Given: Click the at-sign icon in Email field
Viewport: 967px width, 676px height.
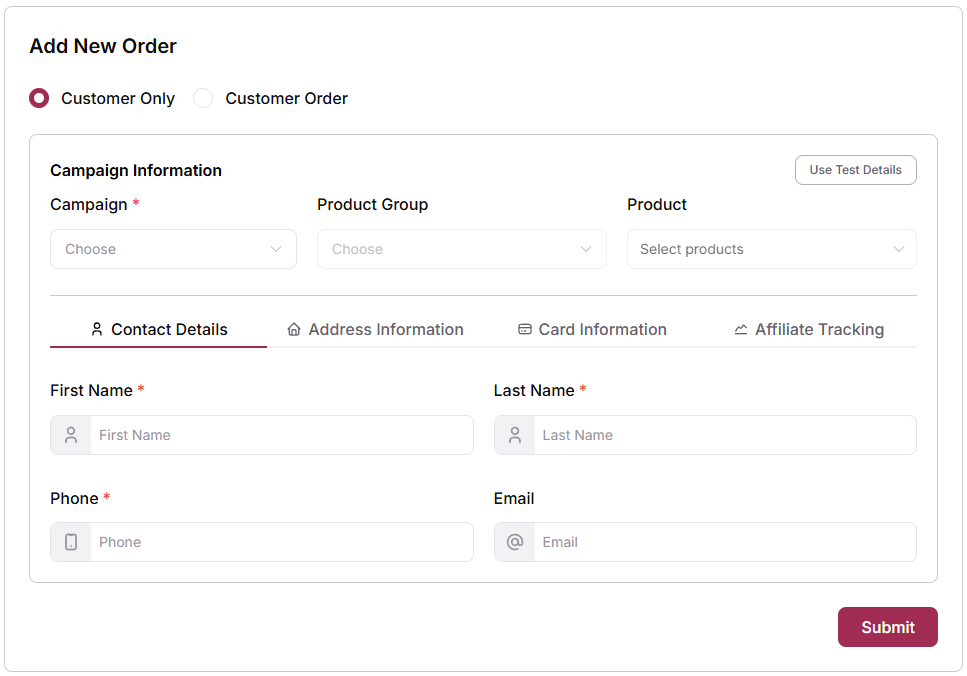Looking at the screenshot, I should (515, 542).
